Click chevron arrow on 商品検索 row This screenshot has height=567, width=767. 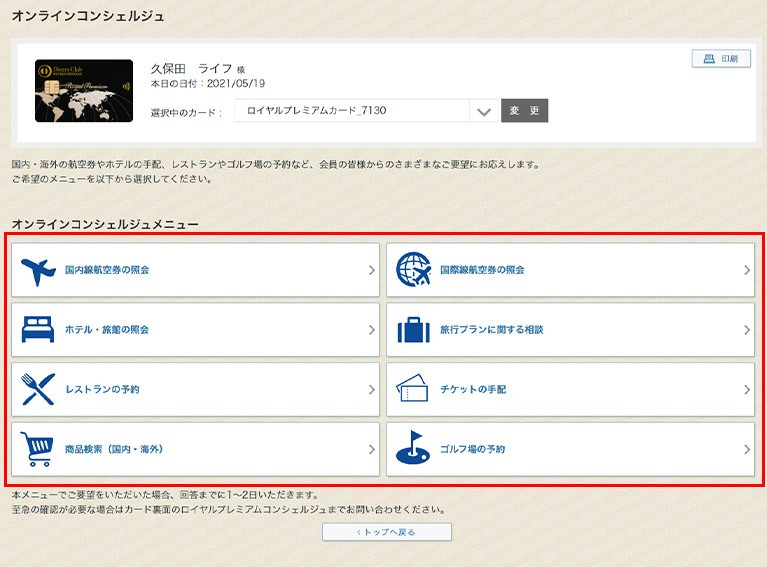(372, 449)
